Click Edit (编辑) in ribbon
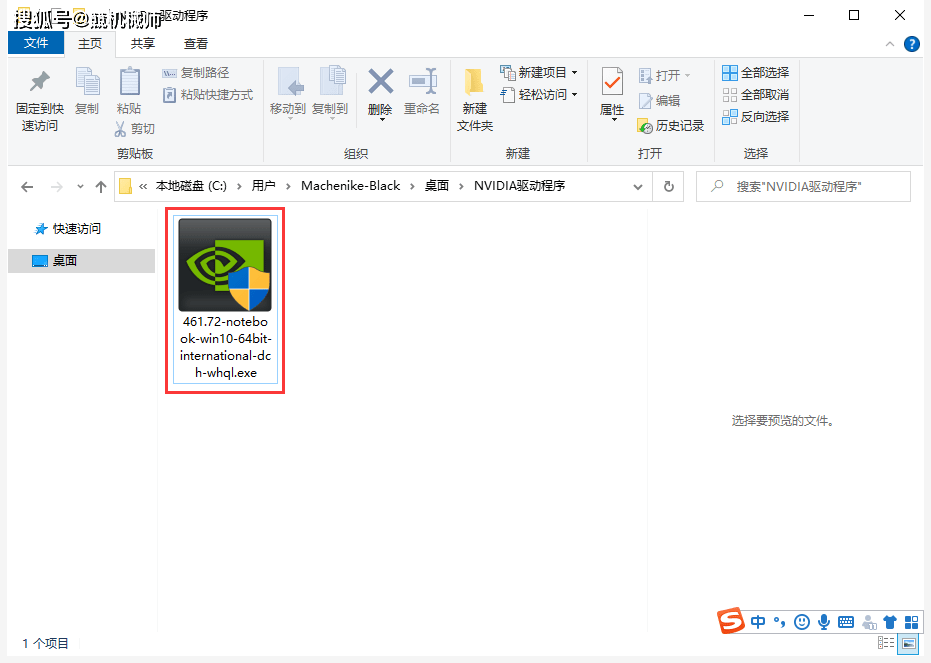Screen dimensions: 931x663 point(659,101)
